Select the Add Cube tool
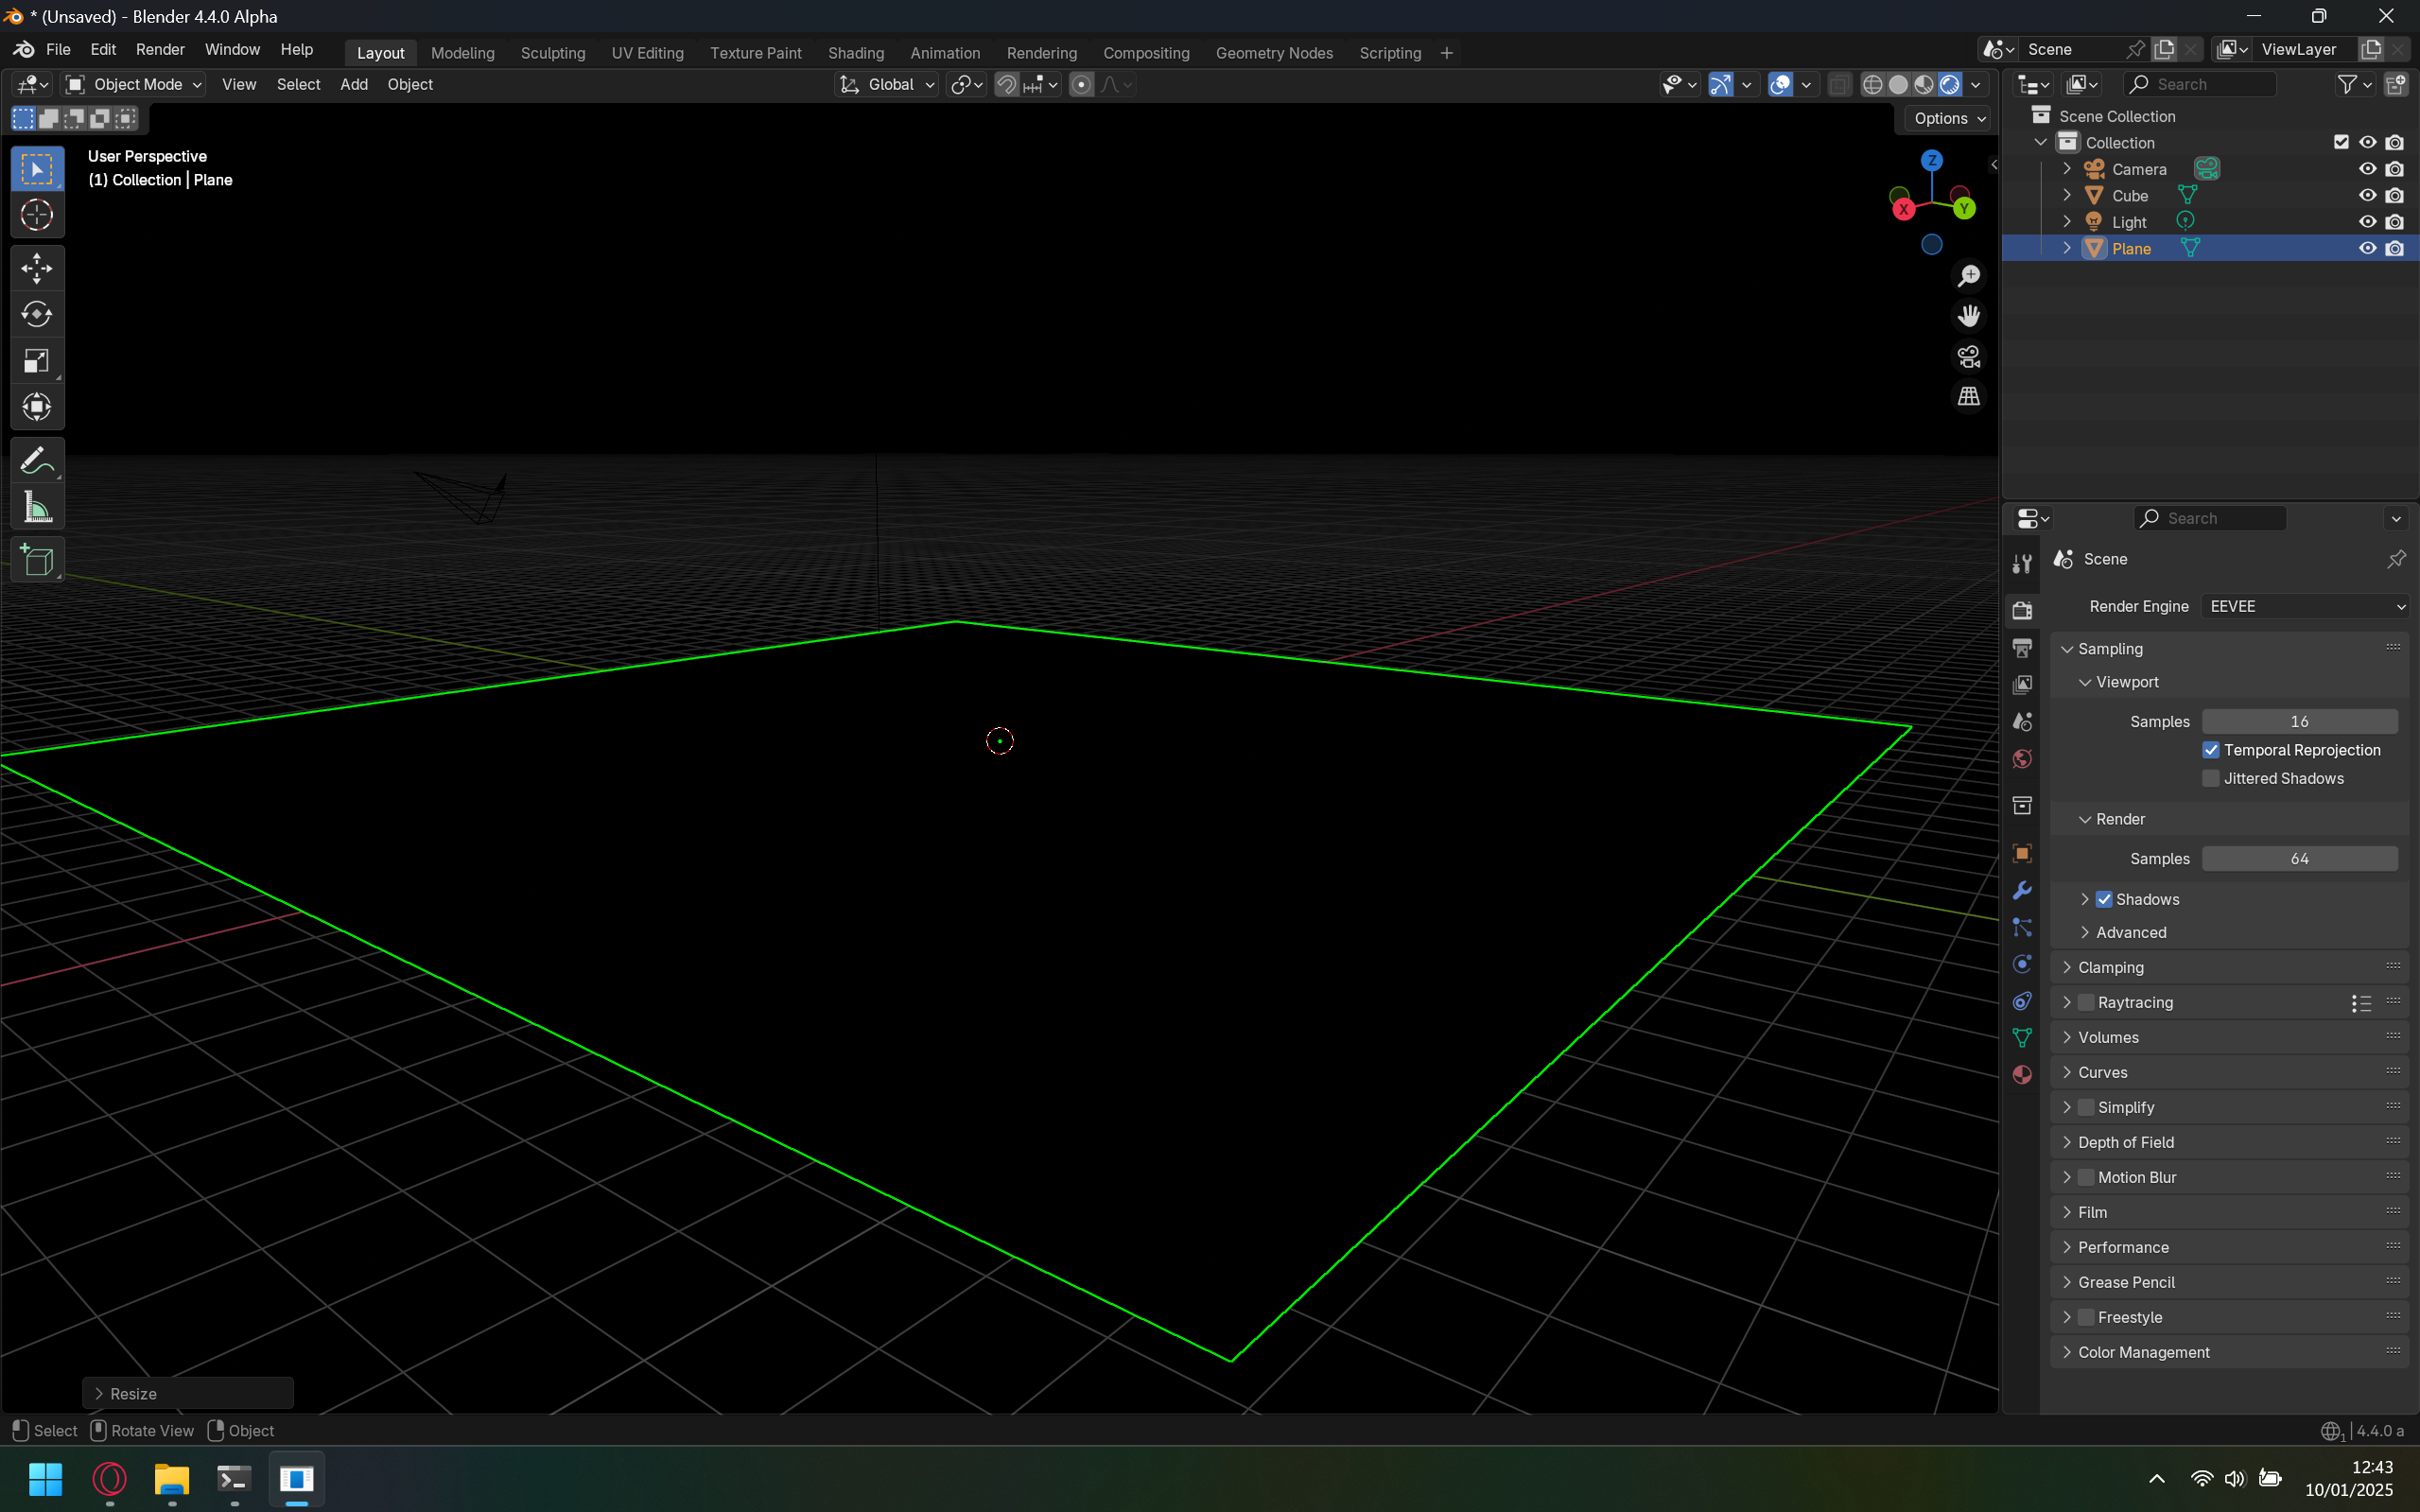The height and width of the screenshot is (1512, 2420). 37,560
